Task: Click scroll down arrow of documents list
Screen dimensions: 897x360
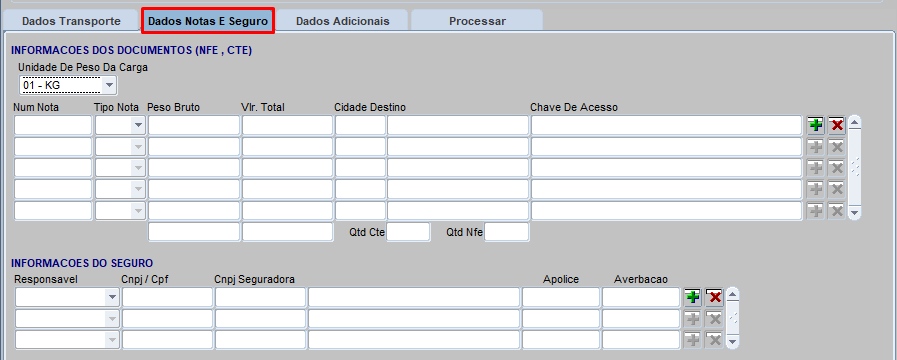Action: (855, 213)
